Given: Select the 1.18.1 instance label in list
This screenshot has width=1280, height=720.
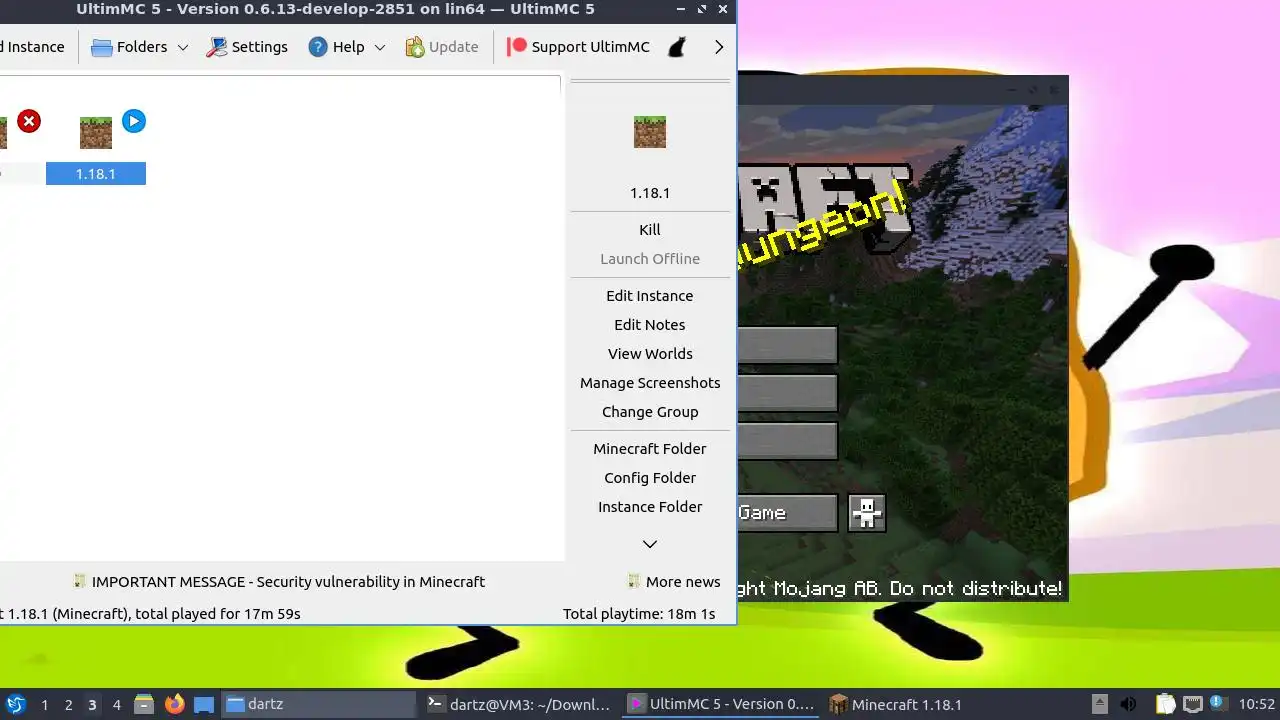Looking at the screenshot, I should tap(96, 174).
